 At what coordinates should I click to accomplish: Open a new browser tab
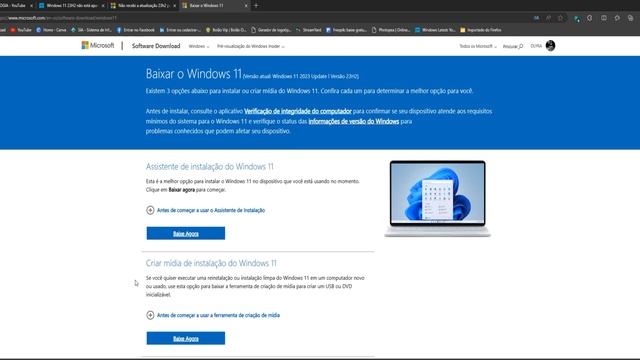pos(256,6)
